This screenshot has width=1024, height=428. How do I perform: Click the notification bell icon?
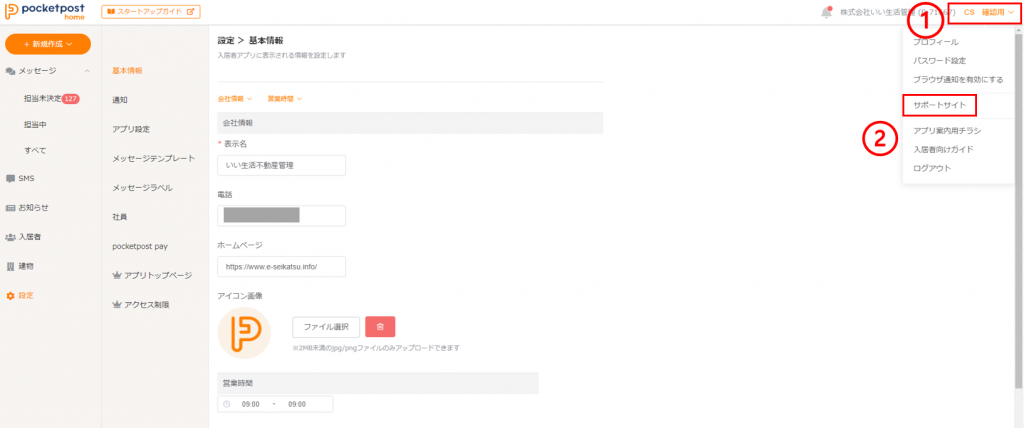(x=826, y=12)
